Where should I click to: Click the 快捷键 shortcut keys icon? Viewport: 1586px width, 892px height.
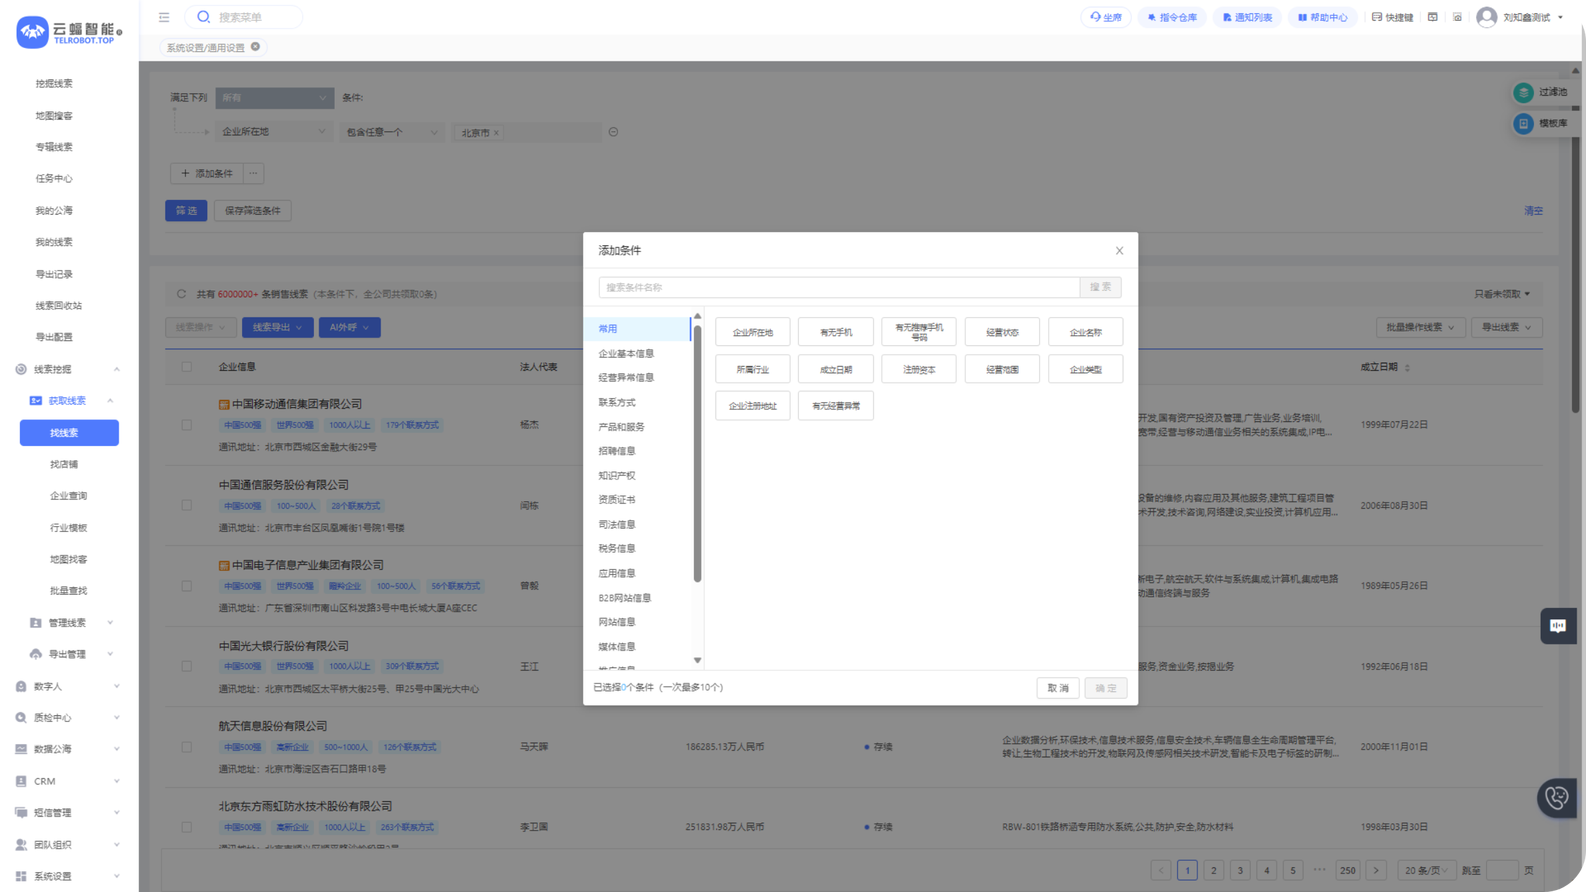(1377, 17)
